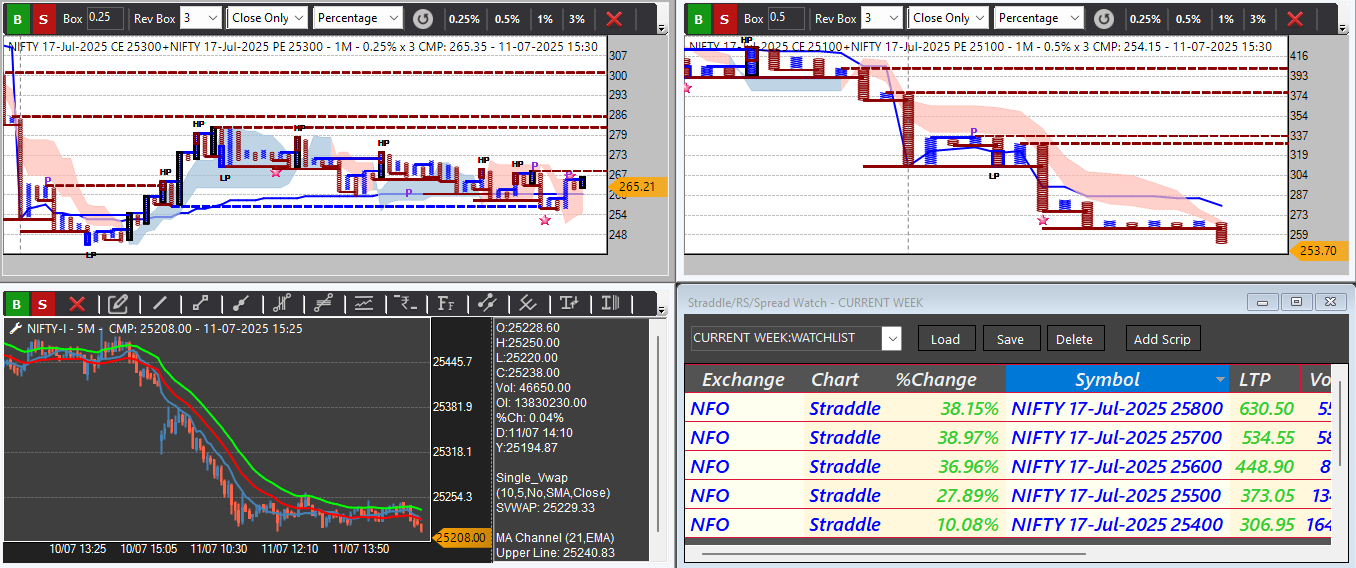Click red X delete icon in NIFTY-I toolbar
Image resolution: width=1356 pixels, height=568 pixels.
[77, 304]
